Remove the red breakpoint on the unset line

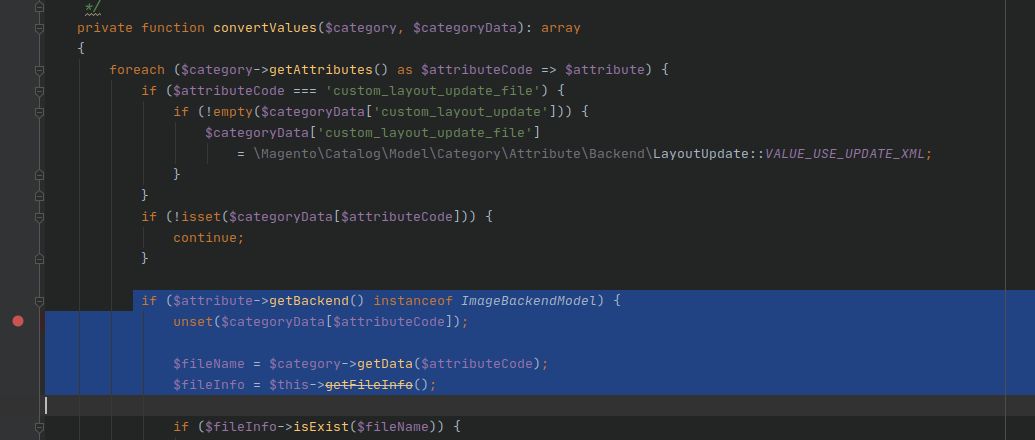(18, 321)
